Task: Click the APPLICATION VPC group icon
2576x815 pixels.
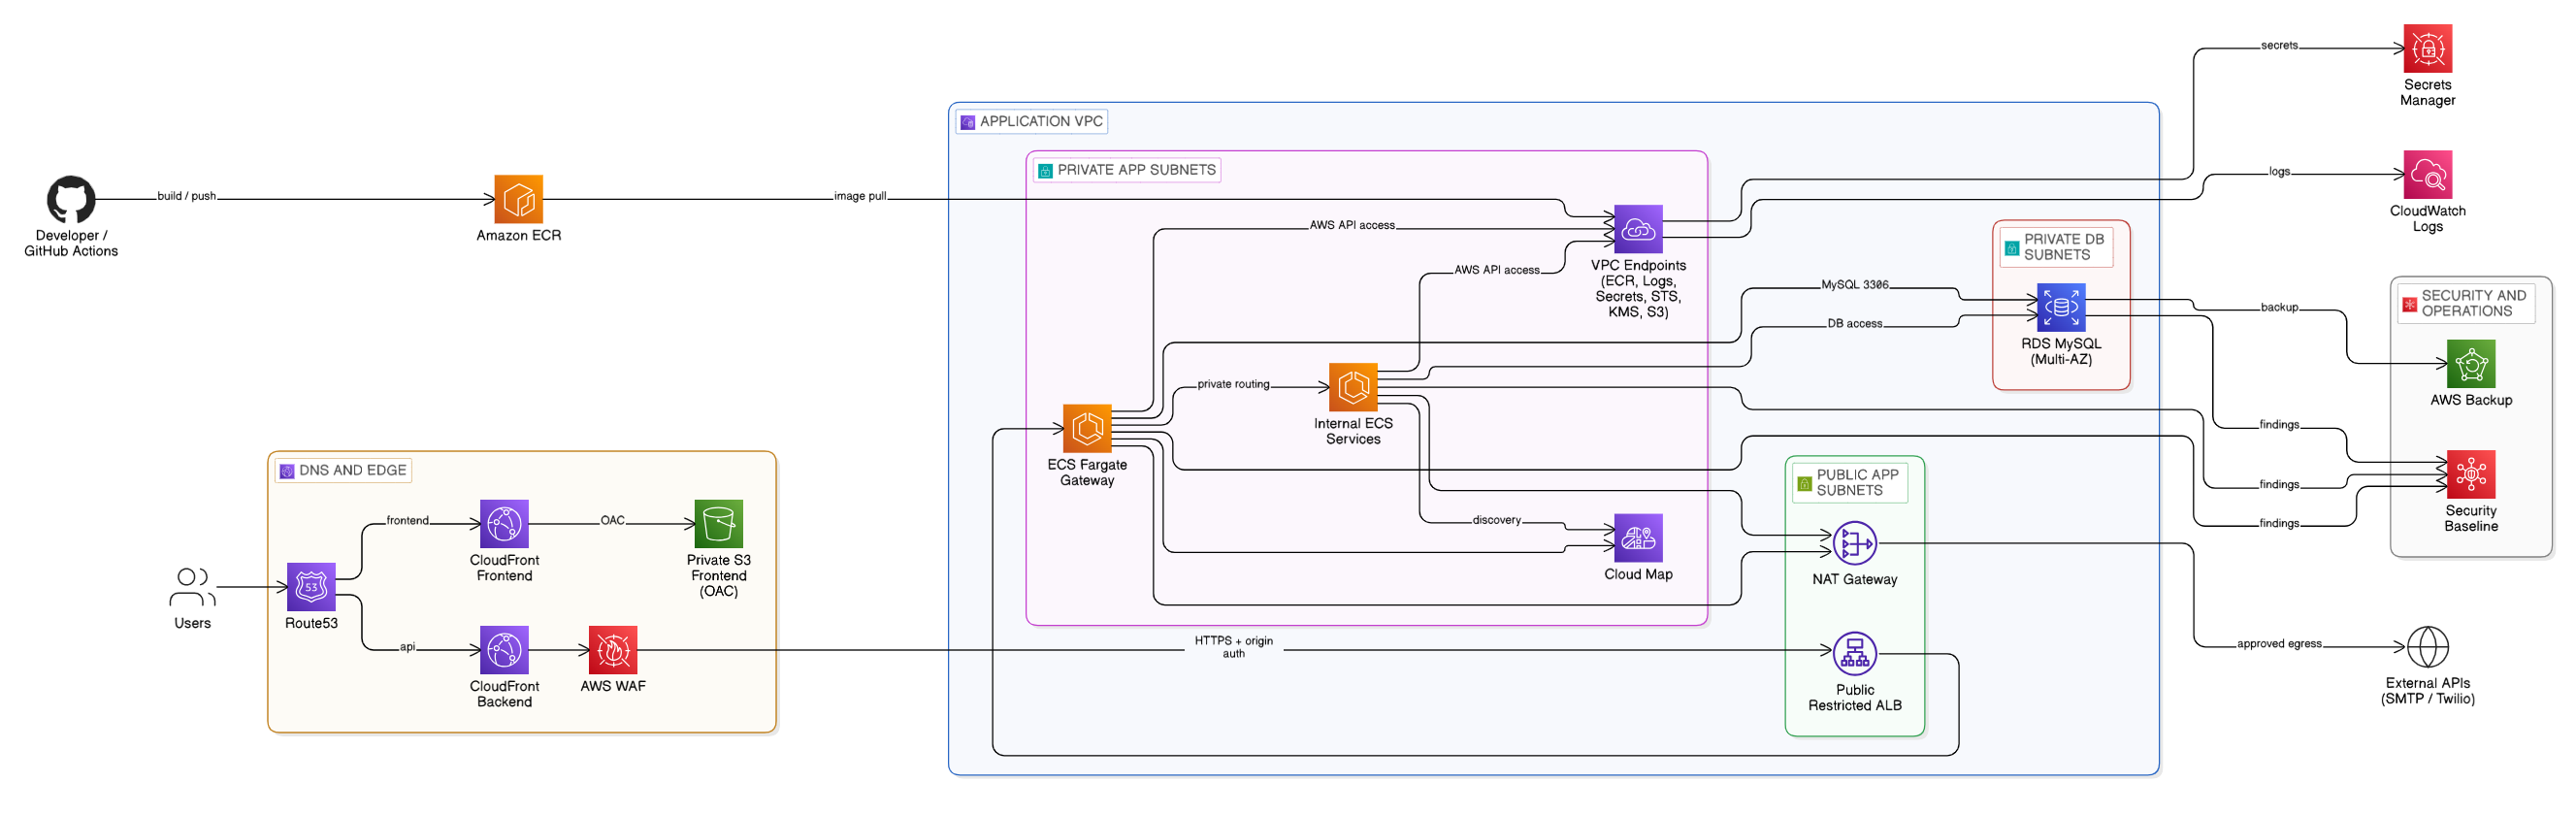Action: tap(967, 122)
